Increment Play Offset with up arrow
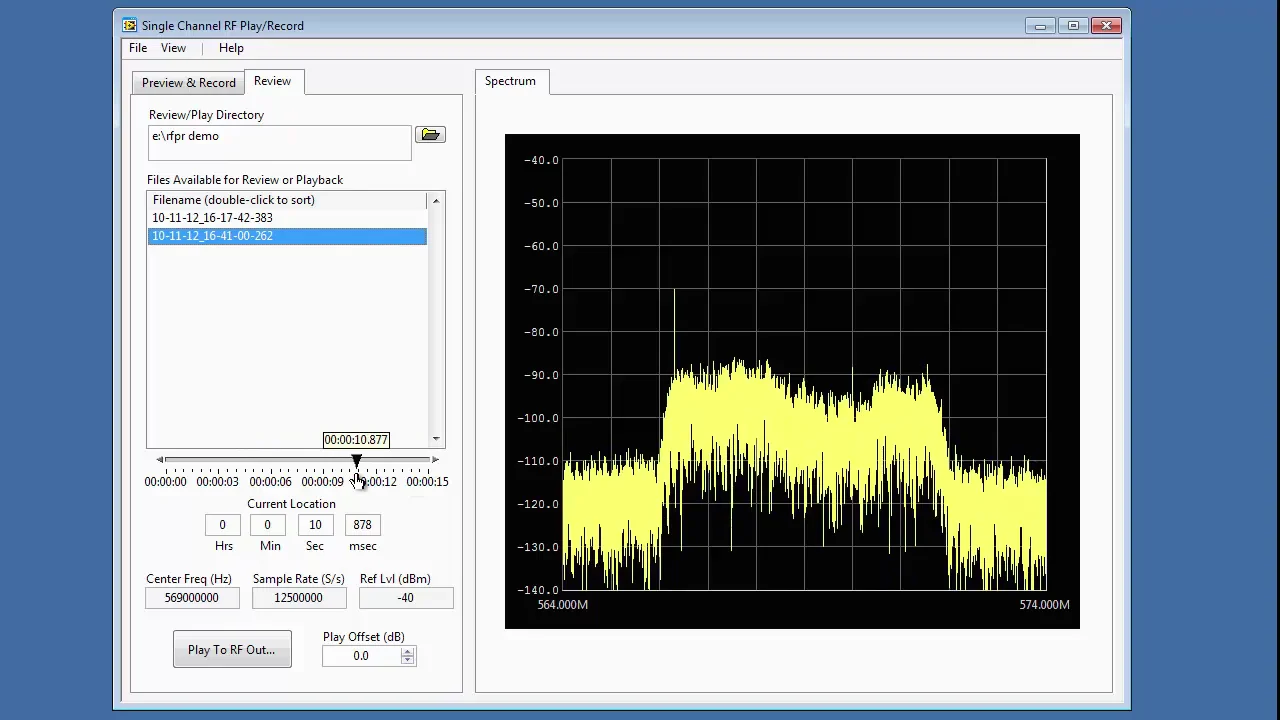Image resolution: width=1280 pixels, height=720 pixels. click(x=407, y=651)
